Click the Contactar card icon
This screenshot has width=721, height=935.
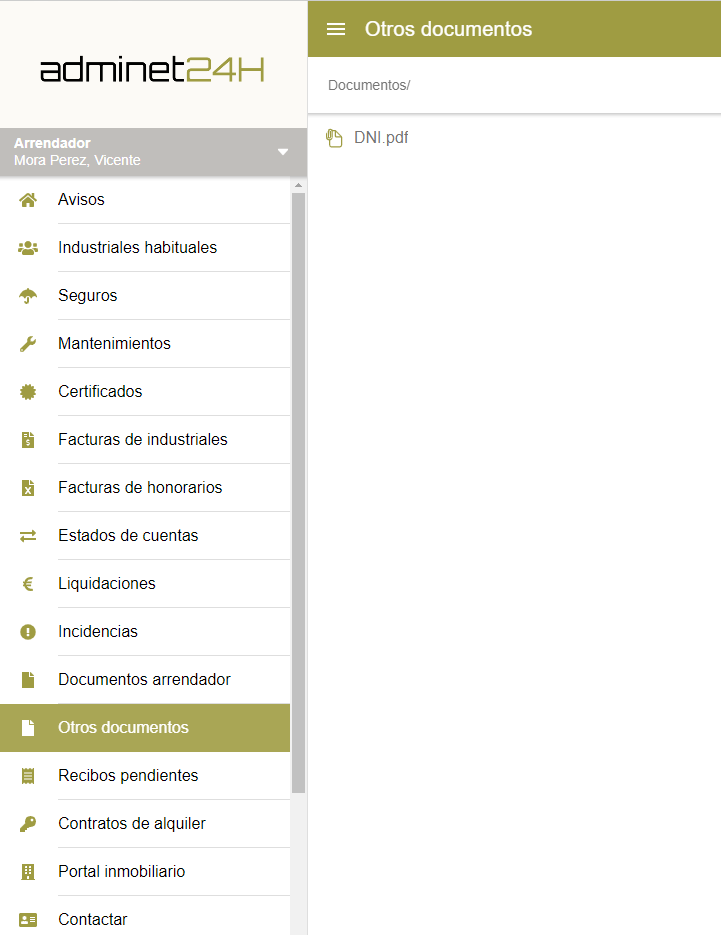(28, 919)
